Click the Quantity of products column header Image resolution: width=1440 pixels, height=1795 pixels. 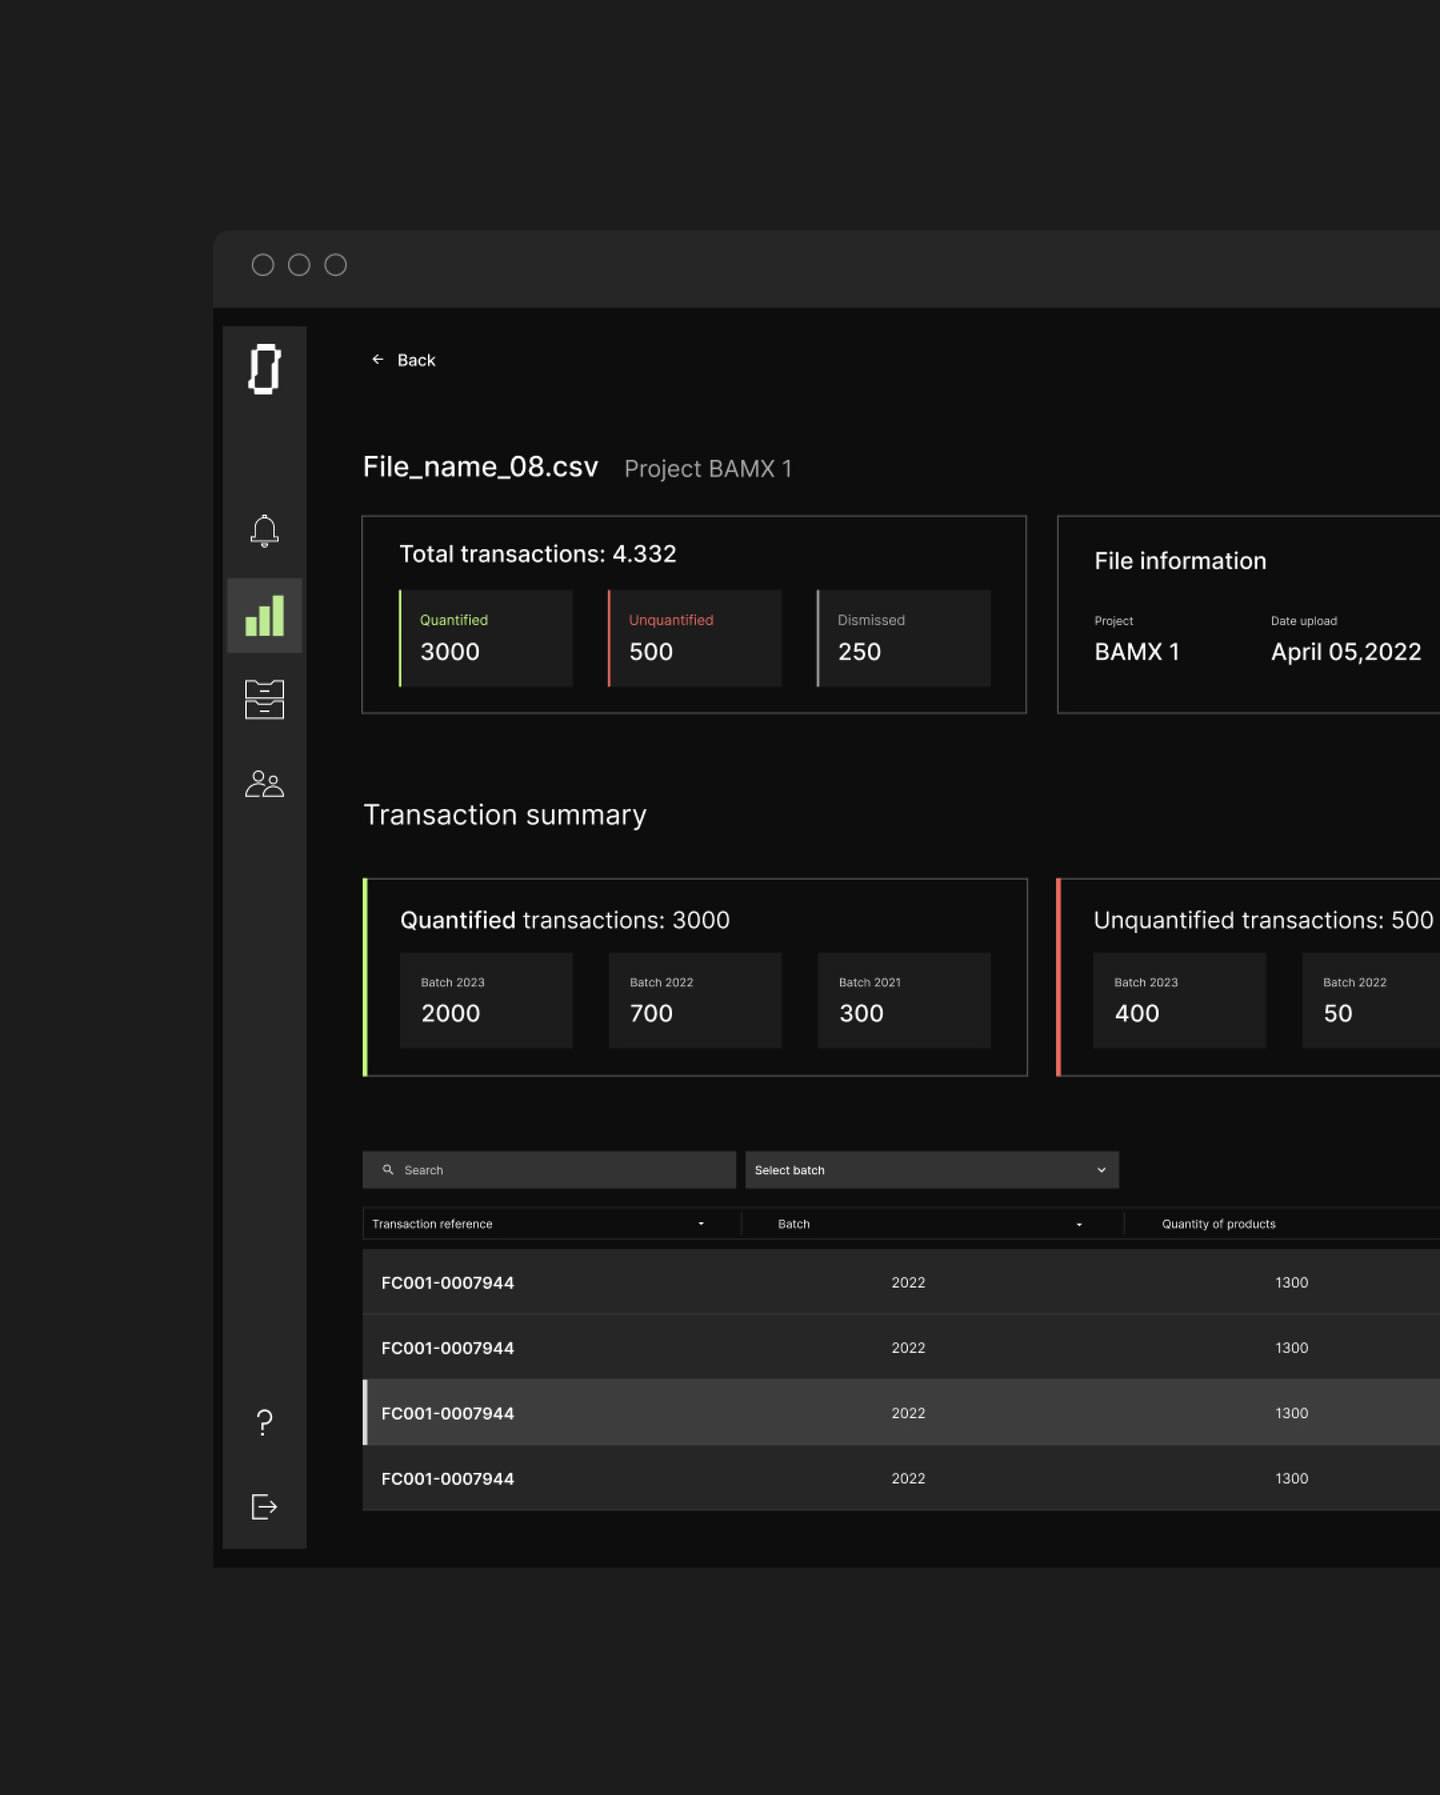point(1218,1224)
